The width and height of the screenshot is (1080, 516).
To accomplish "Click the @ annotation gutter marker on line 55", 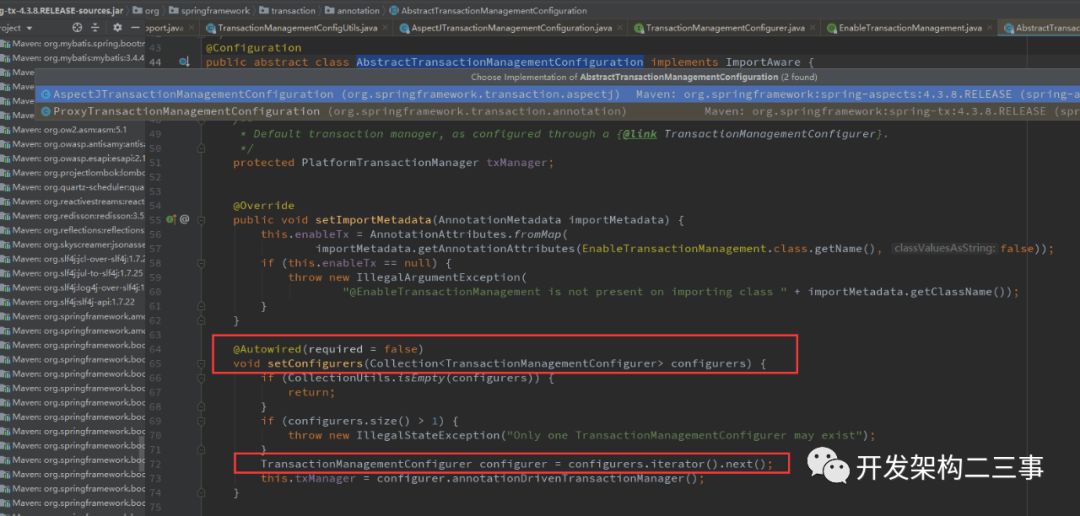I will pos(185,220).
